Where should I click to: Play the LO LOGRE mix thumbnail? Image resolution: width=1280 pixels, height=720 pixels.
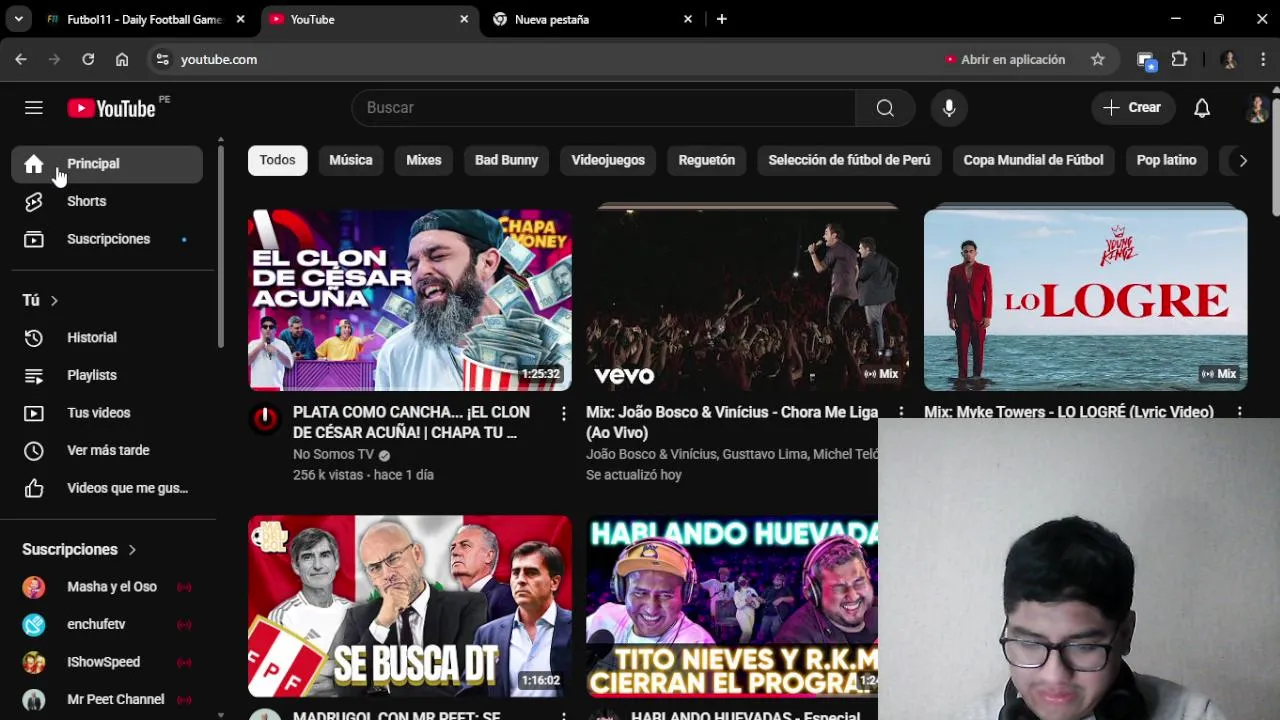click(1085, 300)
